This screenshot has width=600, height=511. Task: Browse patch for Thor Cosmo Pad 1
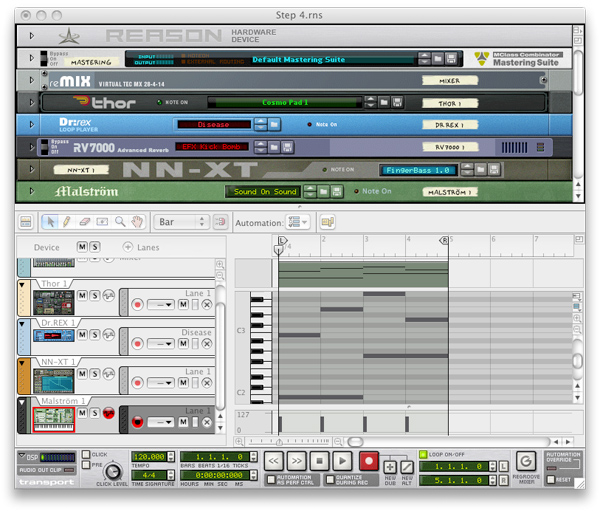[384, 102]
